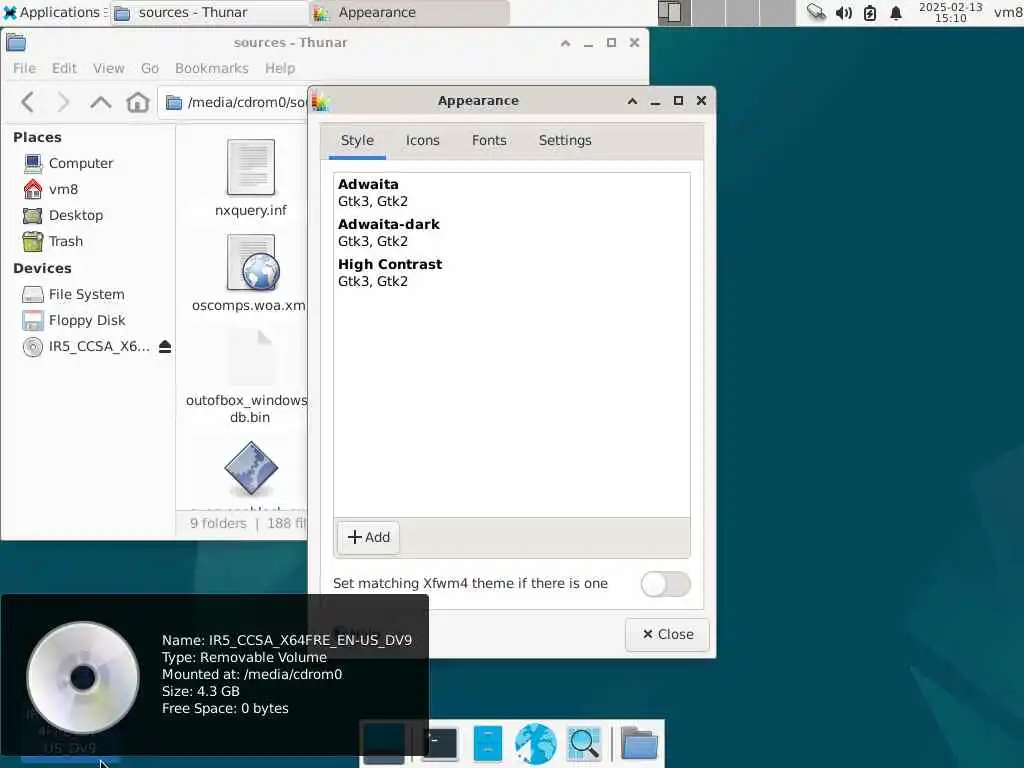Go back in Thunar navigation

point(27,103)
